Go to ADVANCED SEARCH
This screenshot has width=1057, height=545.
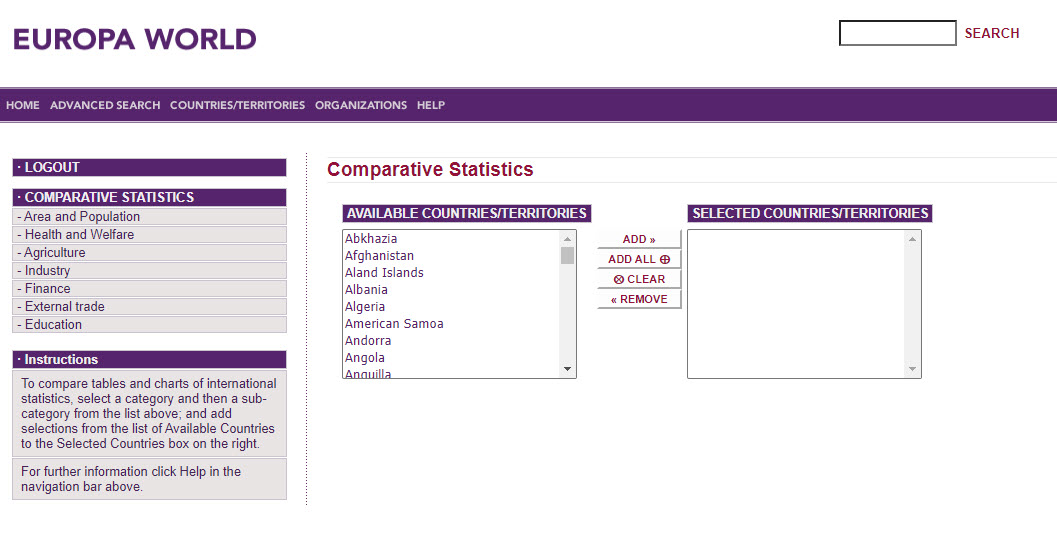click(105, 105)
